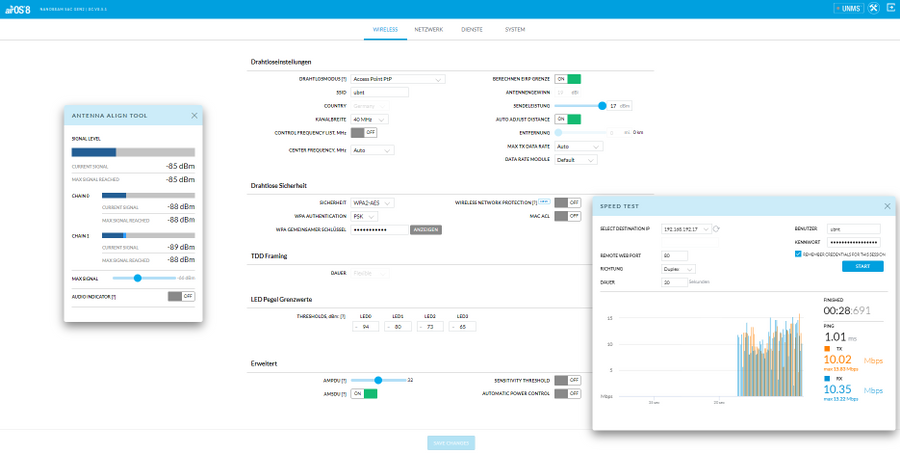Click the AMPDU slider handle
The height and width of the screenshot is (453, 900).
[378, 380]
